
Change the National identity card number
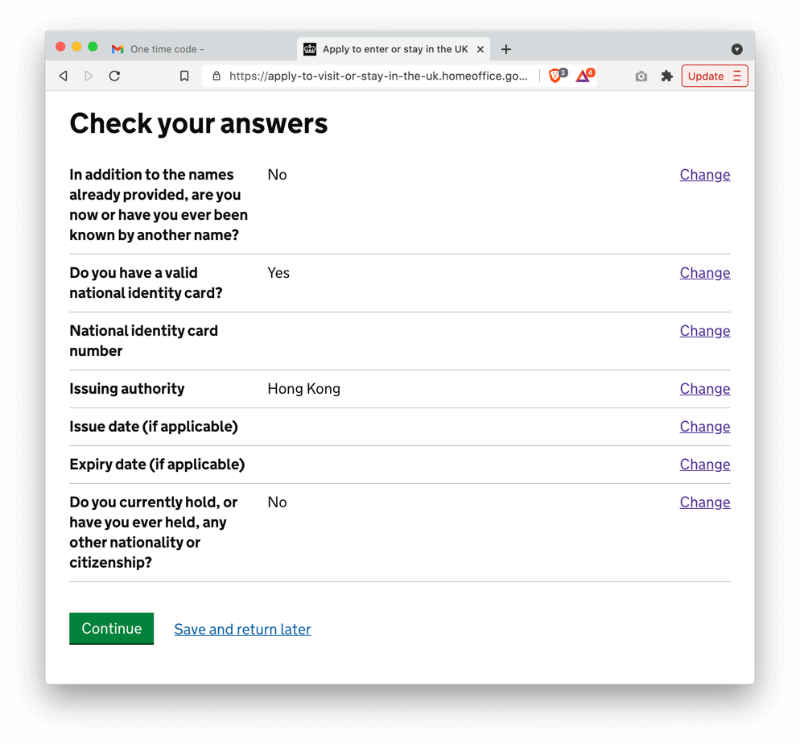click(705, 331)
